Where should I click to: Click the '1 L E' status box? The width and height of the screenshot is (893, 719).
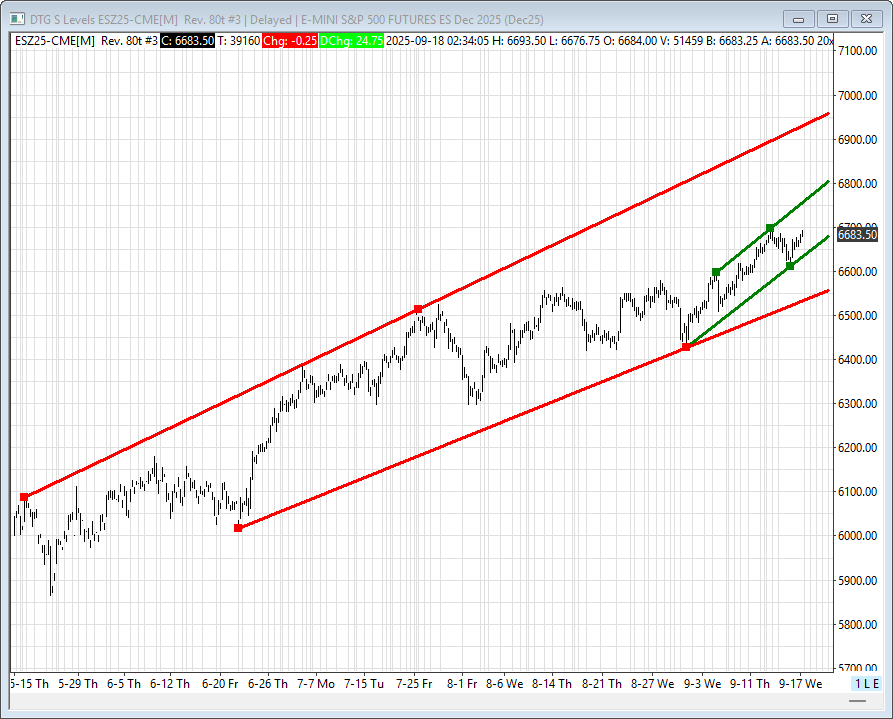point(867,684)
